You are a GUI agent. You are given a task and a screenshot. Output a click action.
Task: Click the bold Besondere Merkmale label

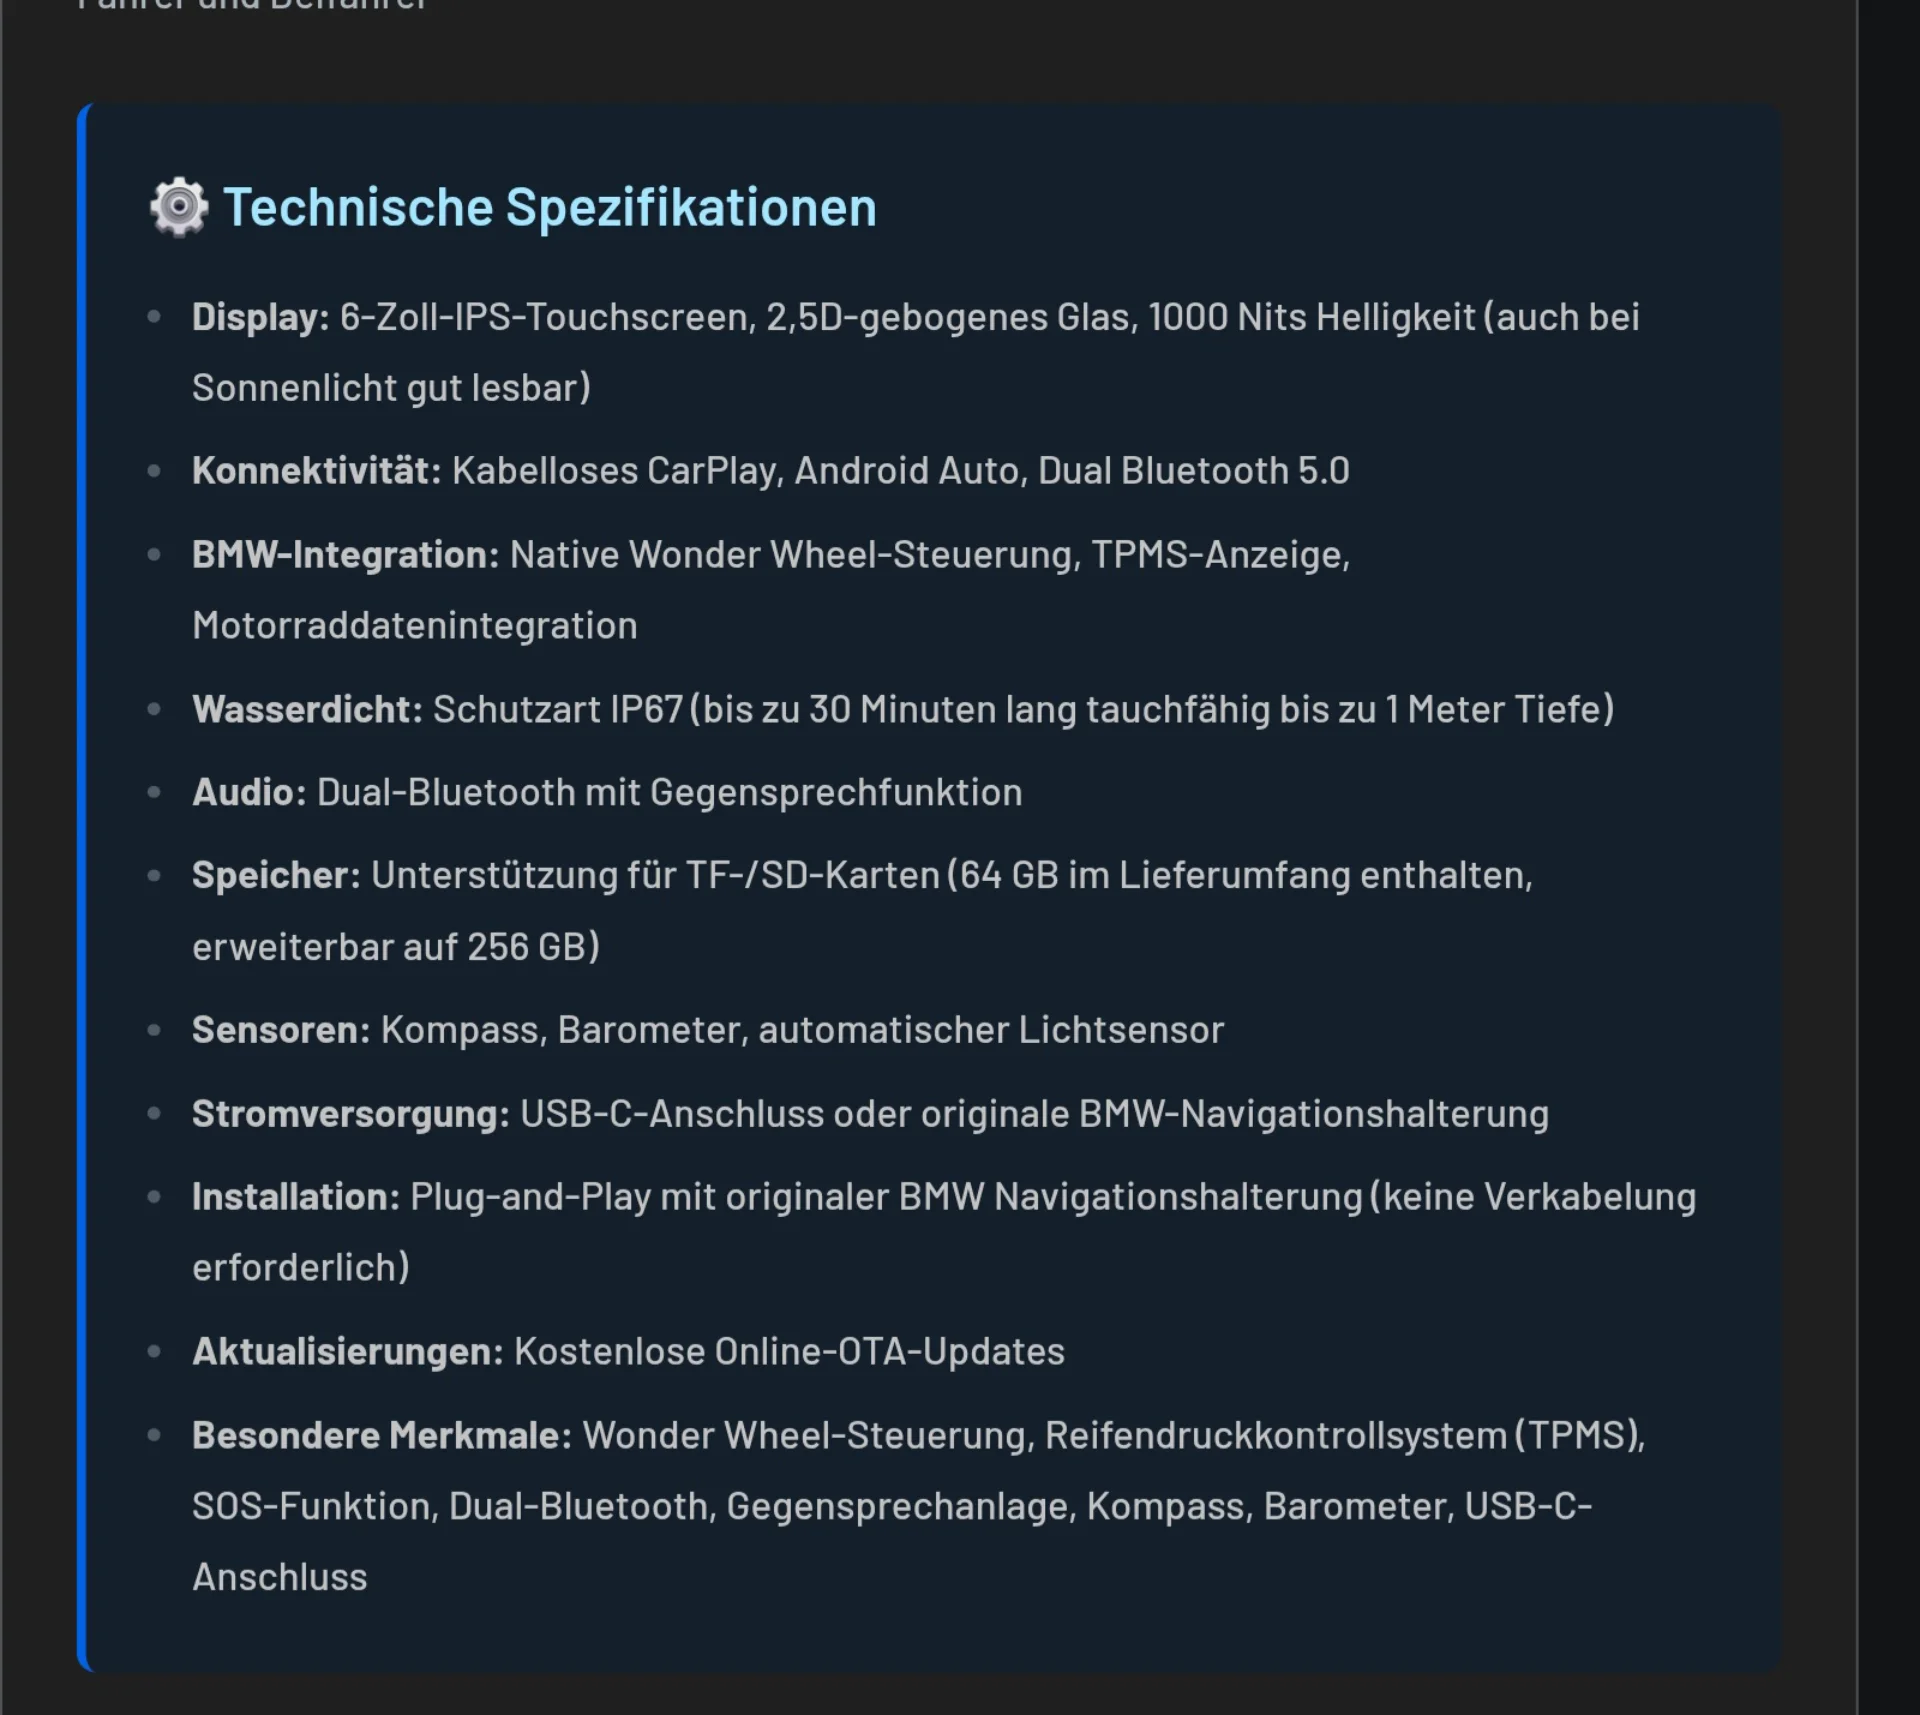381,1436
